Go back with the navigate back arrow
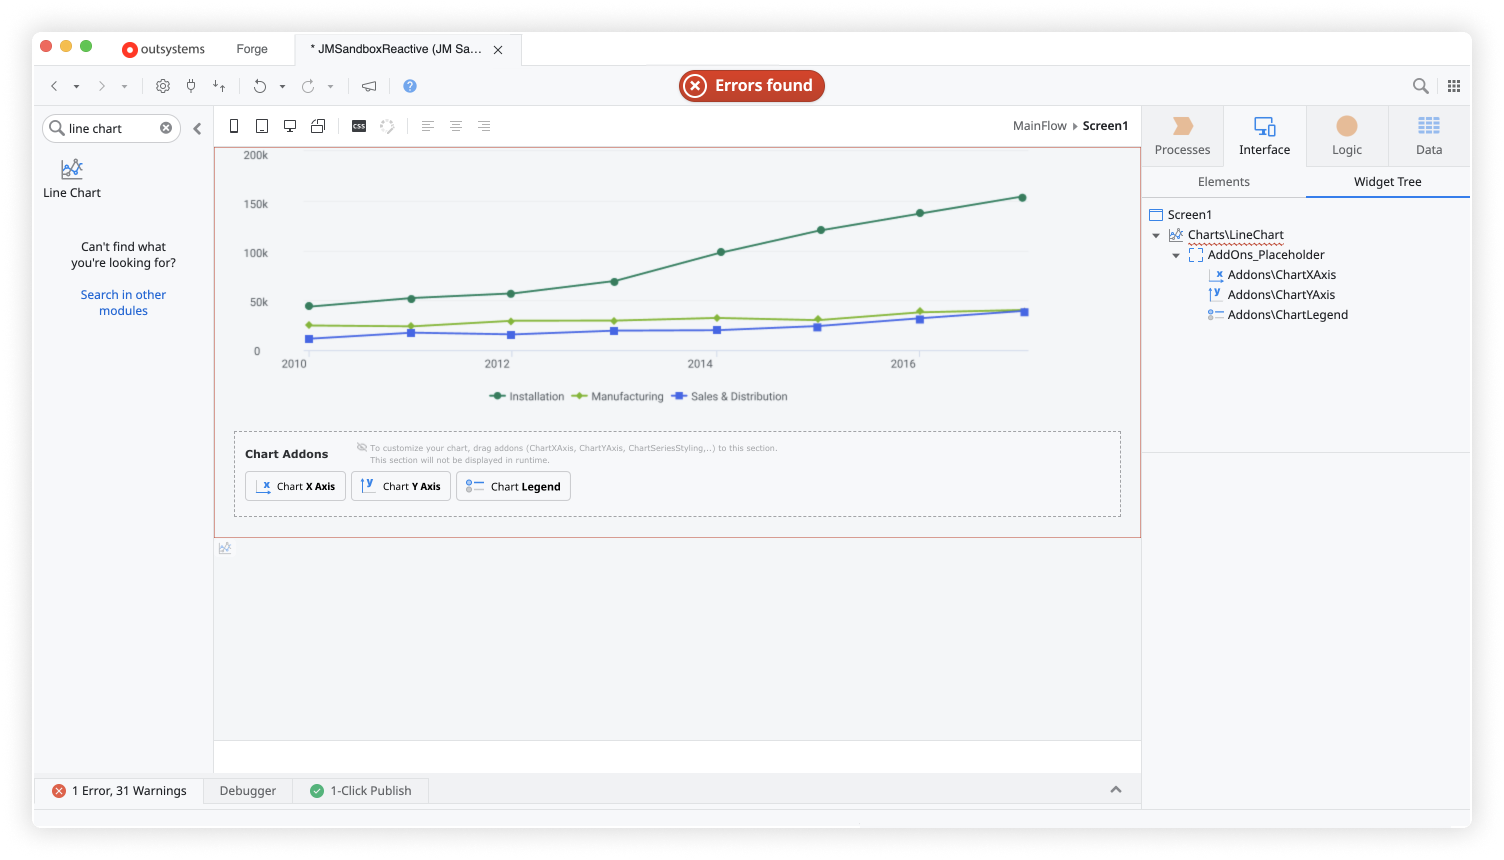 click(54, 86)
